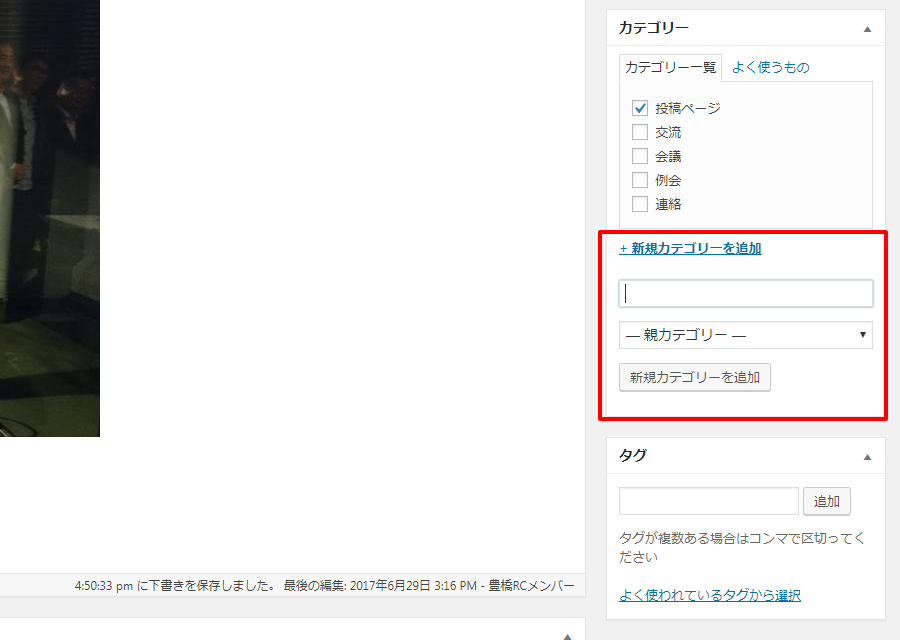Open the よく使うもの tab
This screenshot has height=640, width=900.
tap(770, 68)
